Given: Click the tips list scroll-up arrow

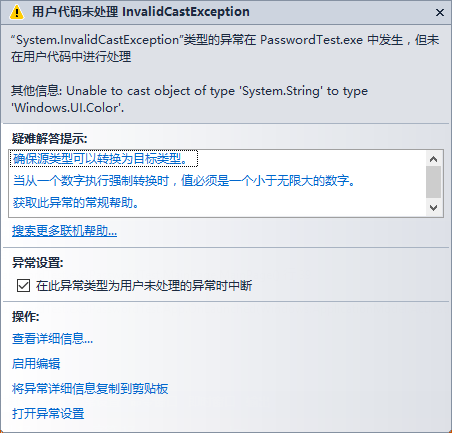Looking at the screenshot, I should pyautogui.click(x=433, y=159).
